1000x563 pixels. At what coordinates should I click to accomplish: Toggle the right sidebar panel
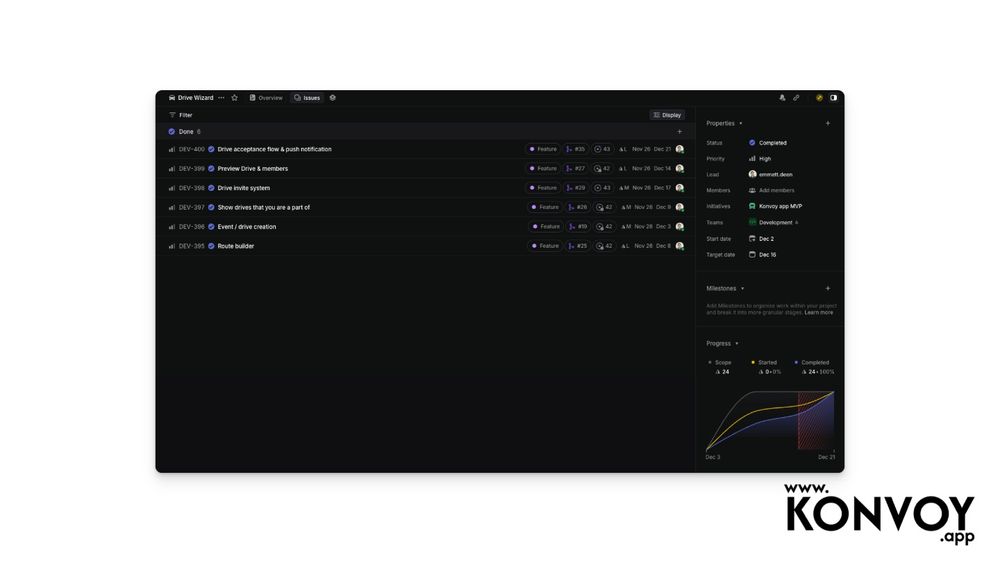(x=834, y=98)
